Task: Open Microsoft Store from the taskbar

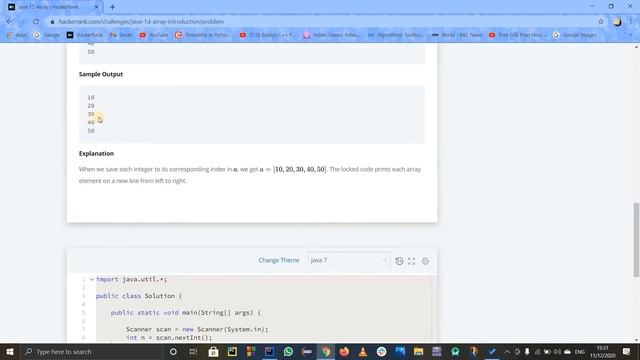Action: 213,352
